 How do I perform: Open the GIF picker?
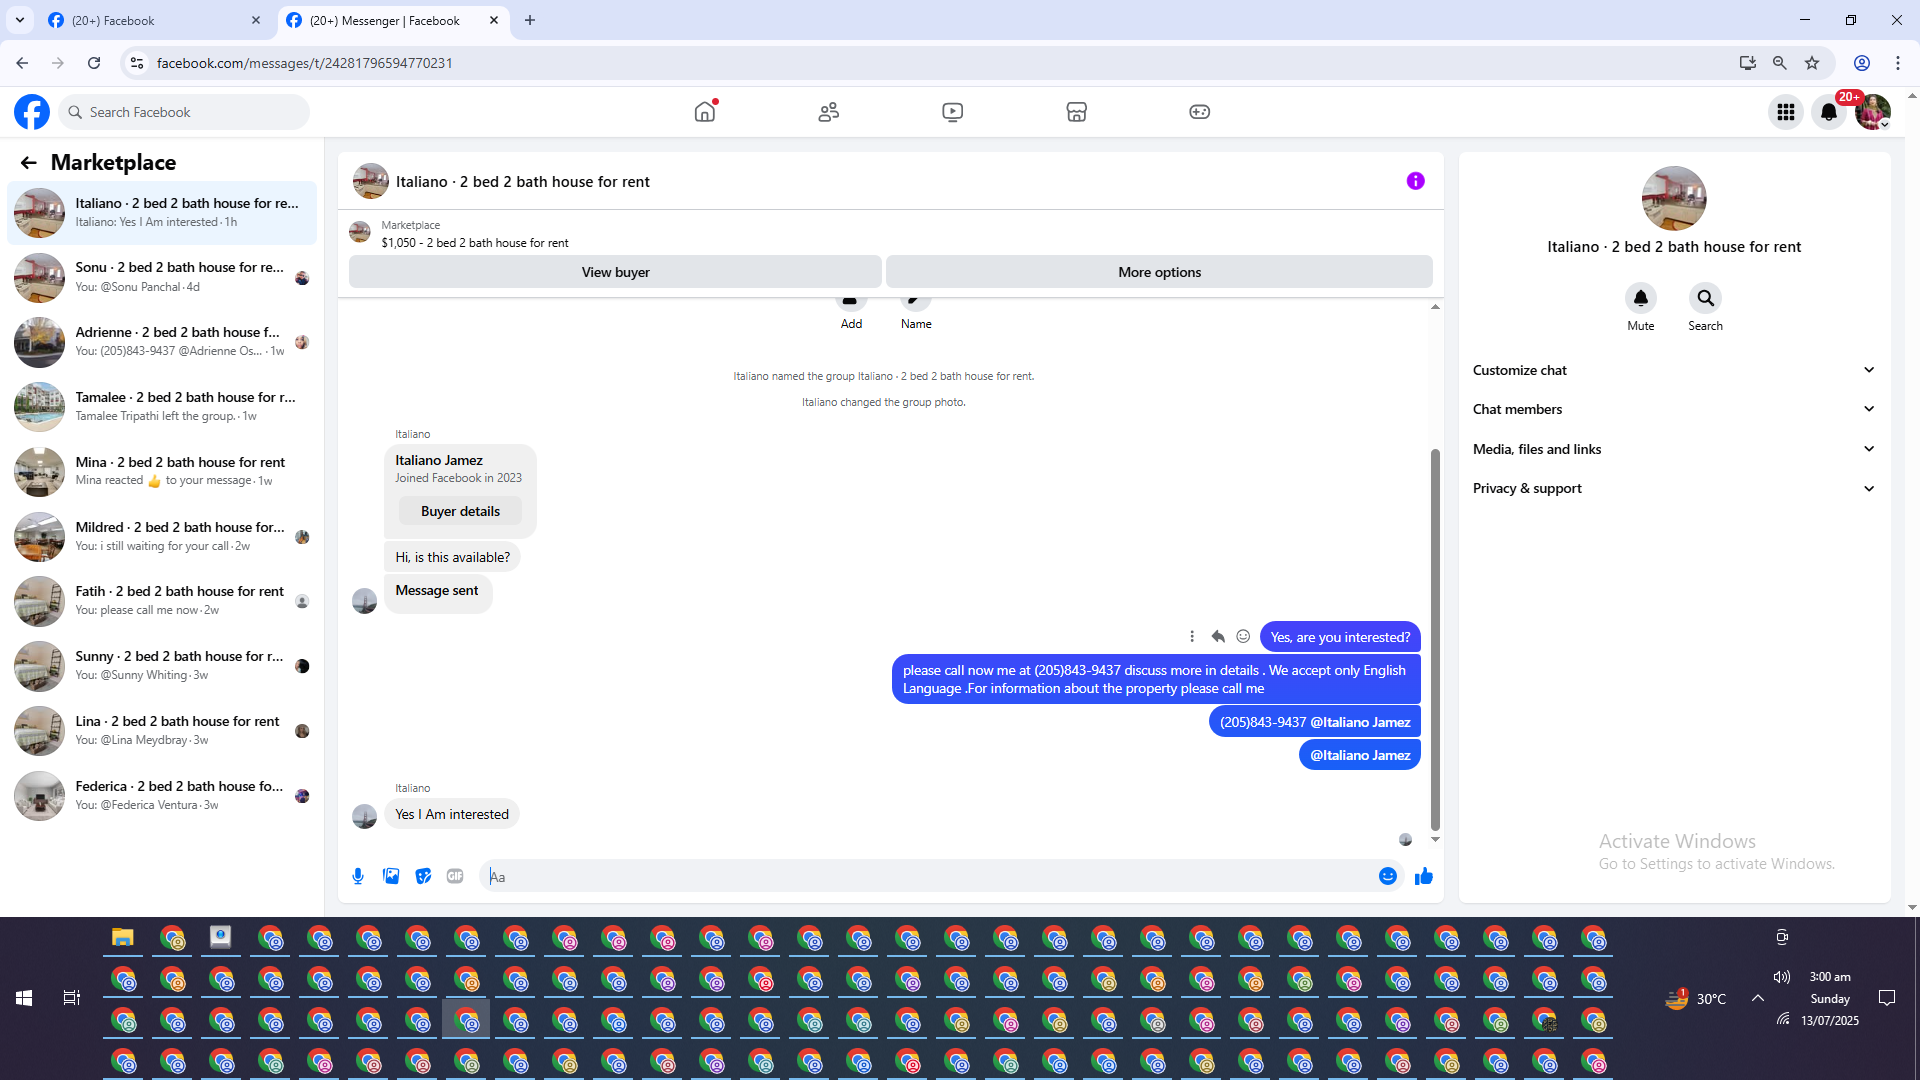(x=455, y=876)
